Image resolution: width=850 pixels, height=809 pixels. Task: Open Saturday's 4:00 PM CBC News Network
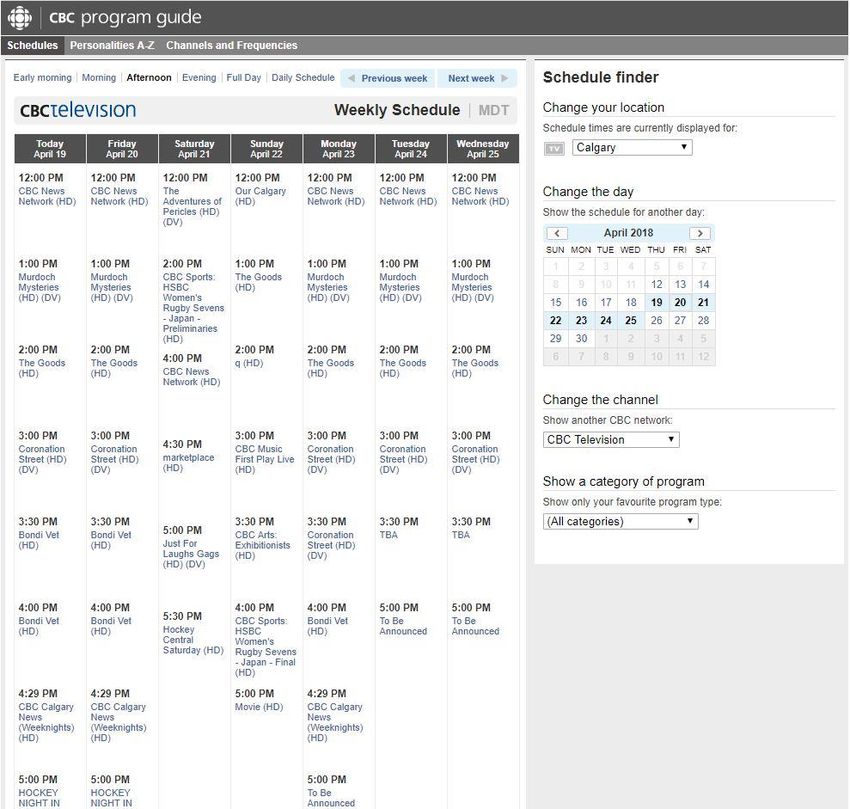point(191,377)
